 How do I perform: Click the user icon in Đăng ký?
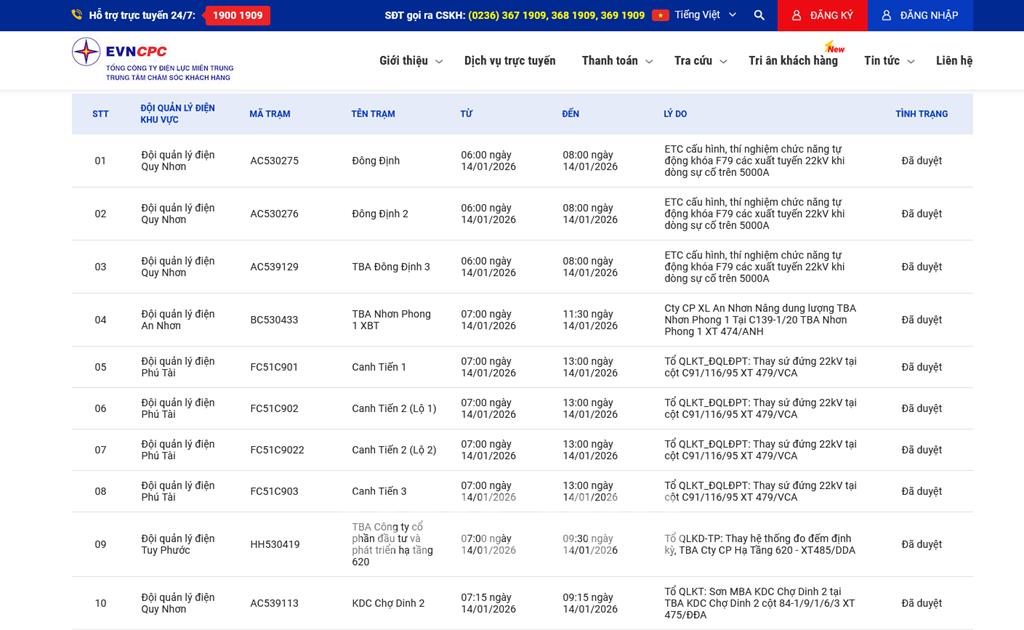(796, 15)
